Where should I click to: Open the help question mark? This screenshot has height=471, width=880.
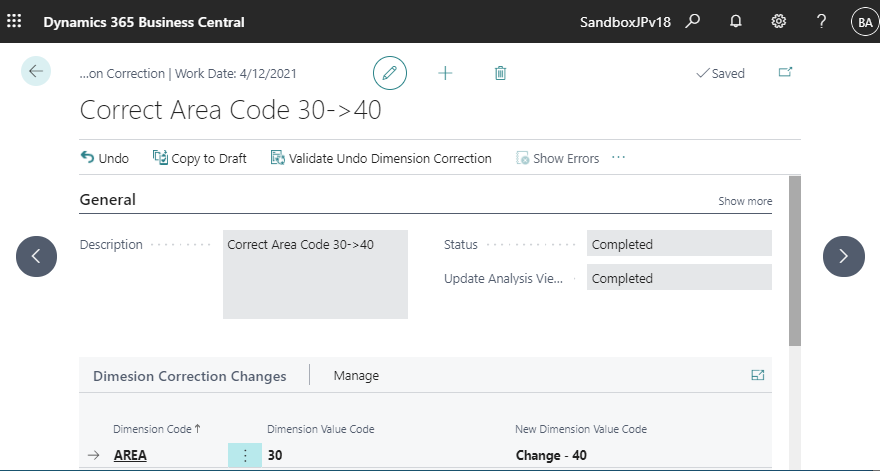(x=821, y=22)
